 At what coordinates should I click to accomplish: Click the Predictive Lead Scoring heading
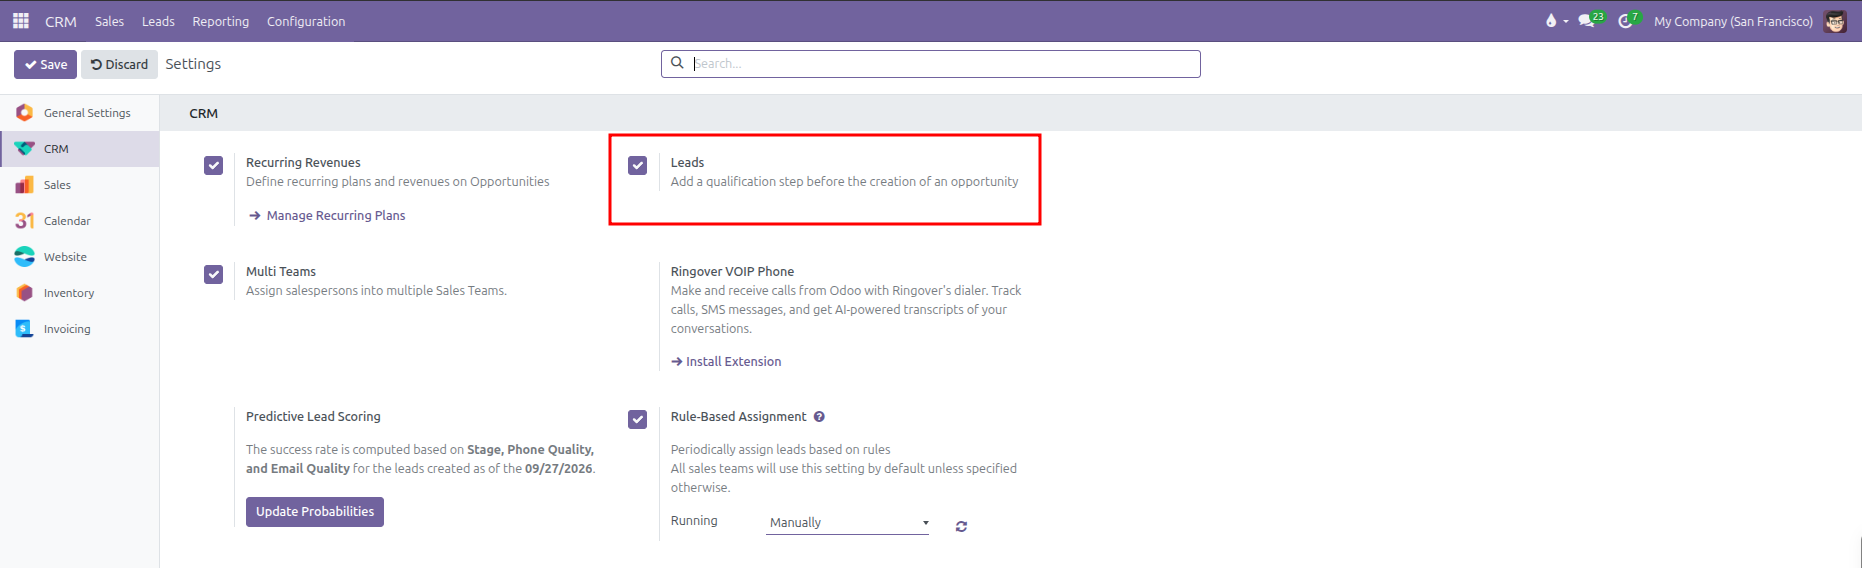(313, 416)
